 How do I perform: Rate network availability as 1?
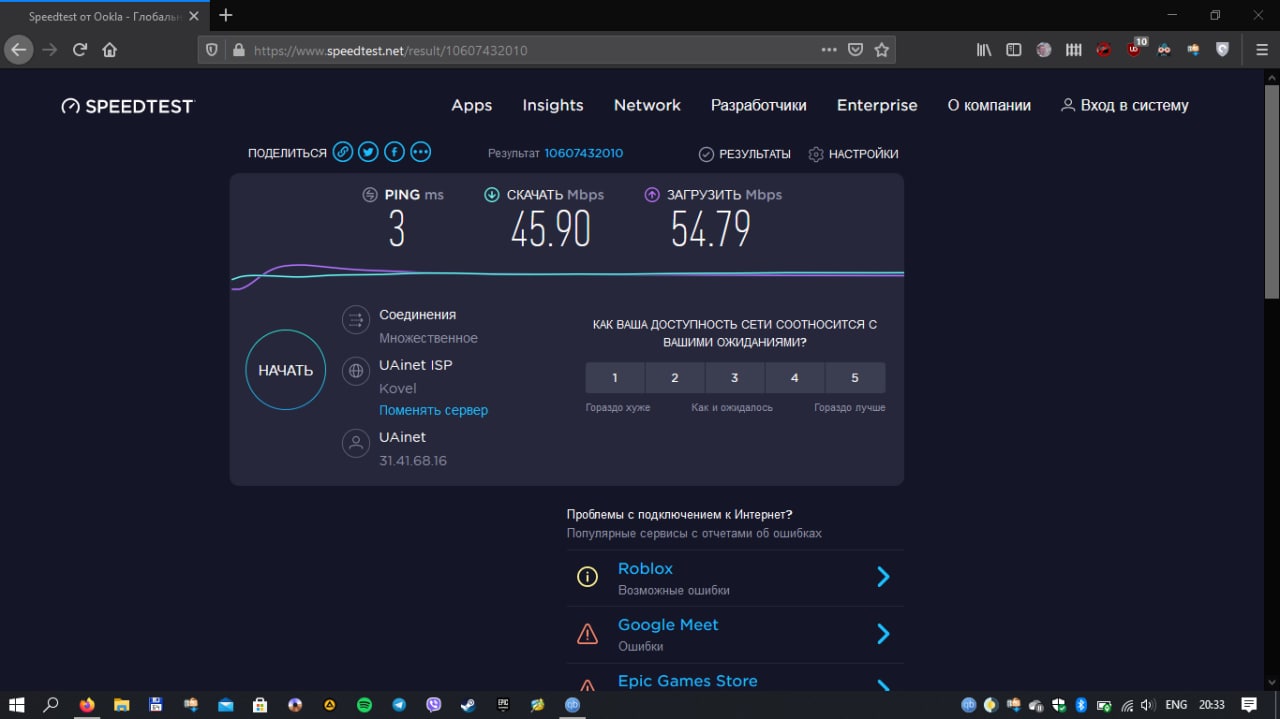click(615, 378)
